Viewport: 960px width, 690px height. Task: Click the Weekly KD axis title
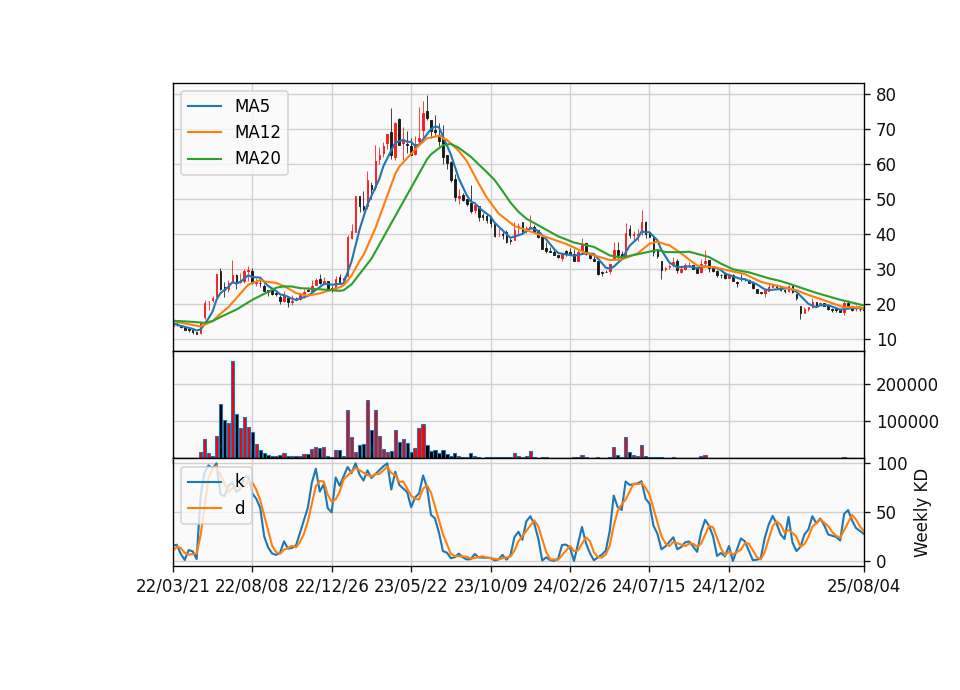point(921,513)
